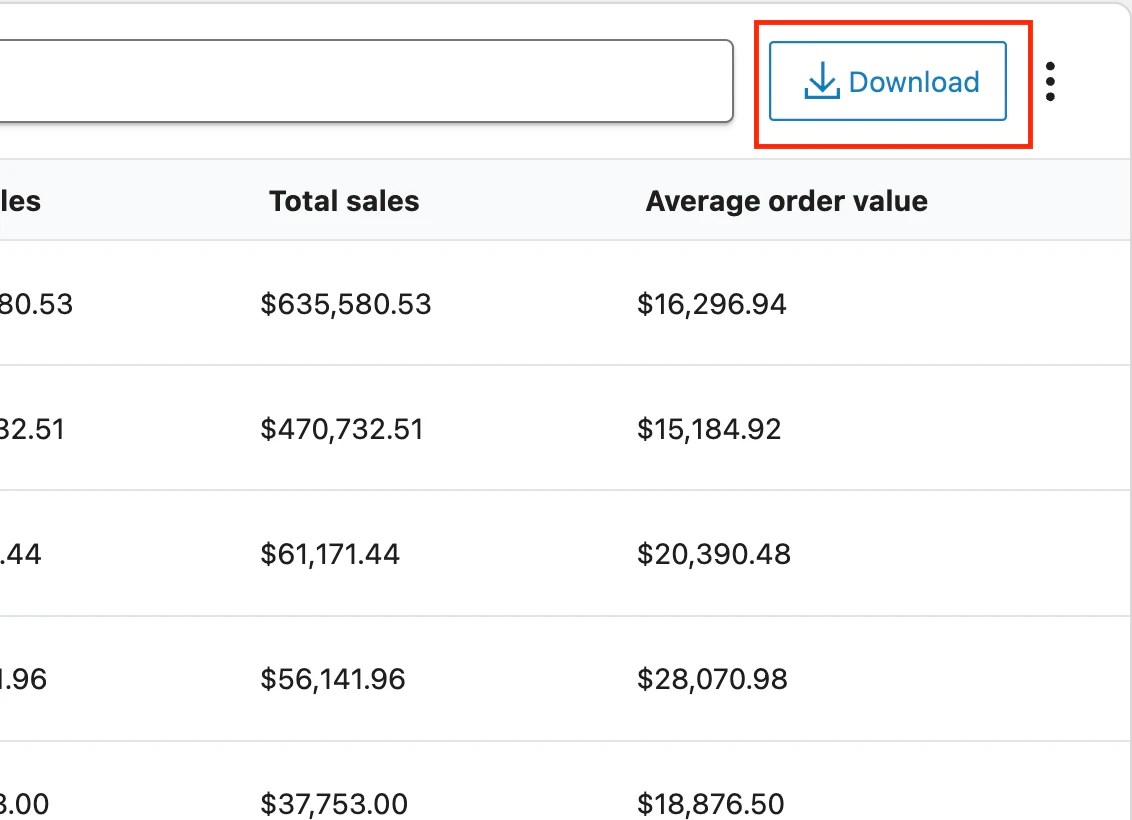The height and width of the screenshot is (820, 1132).
Task: Open the three-dot more options menu
Action: 1050,82
